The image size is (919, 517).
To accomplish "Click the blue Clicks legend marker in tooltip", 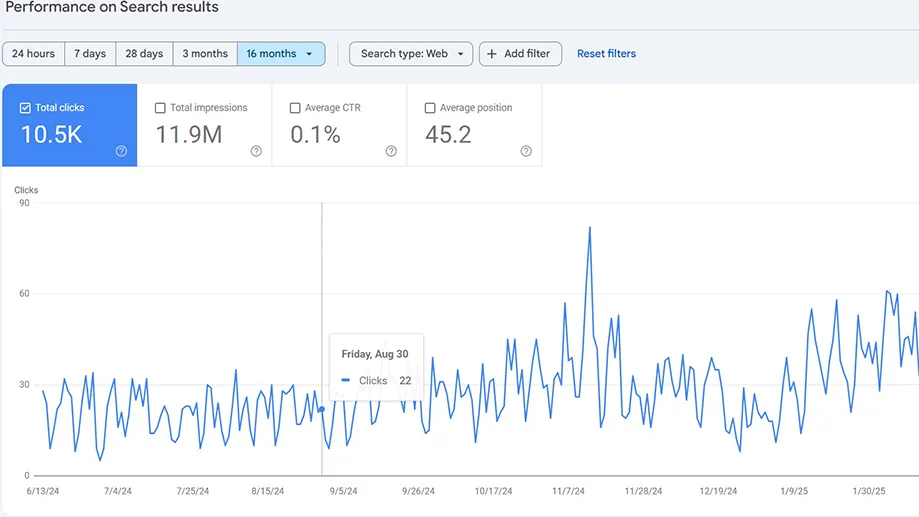I will (x=346, y=381).
